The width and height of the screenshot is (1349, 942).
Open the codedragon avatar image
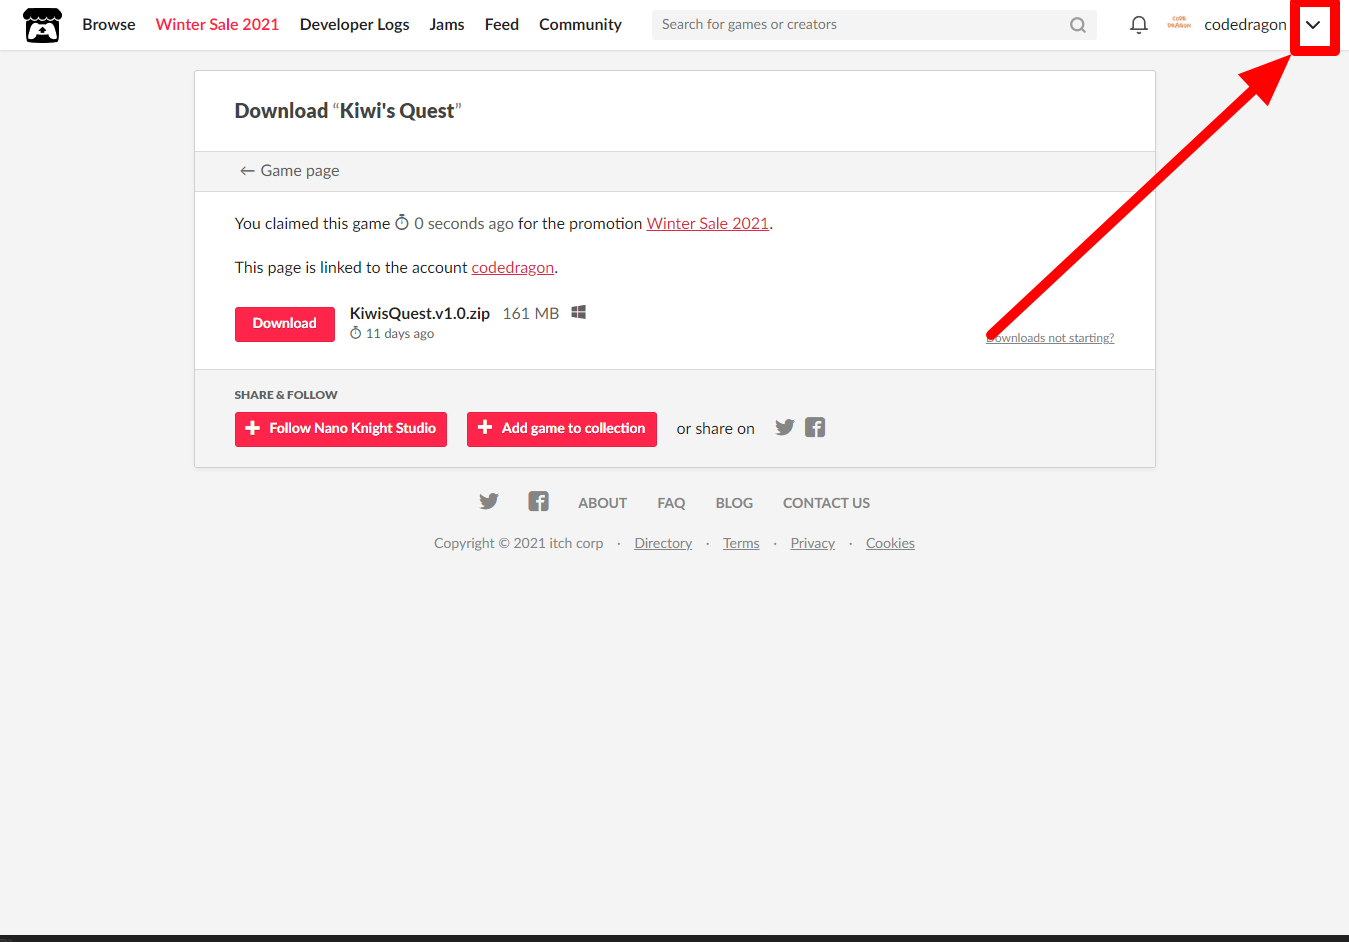pos(1179,24)
